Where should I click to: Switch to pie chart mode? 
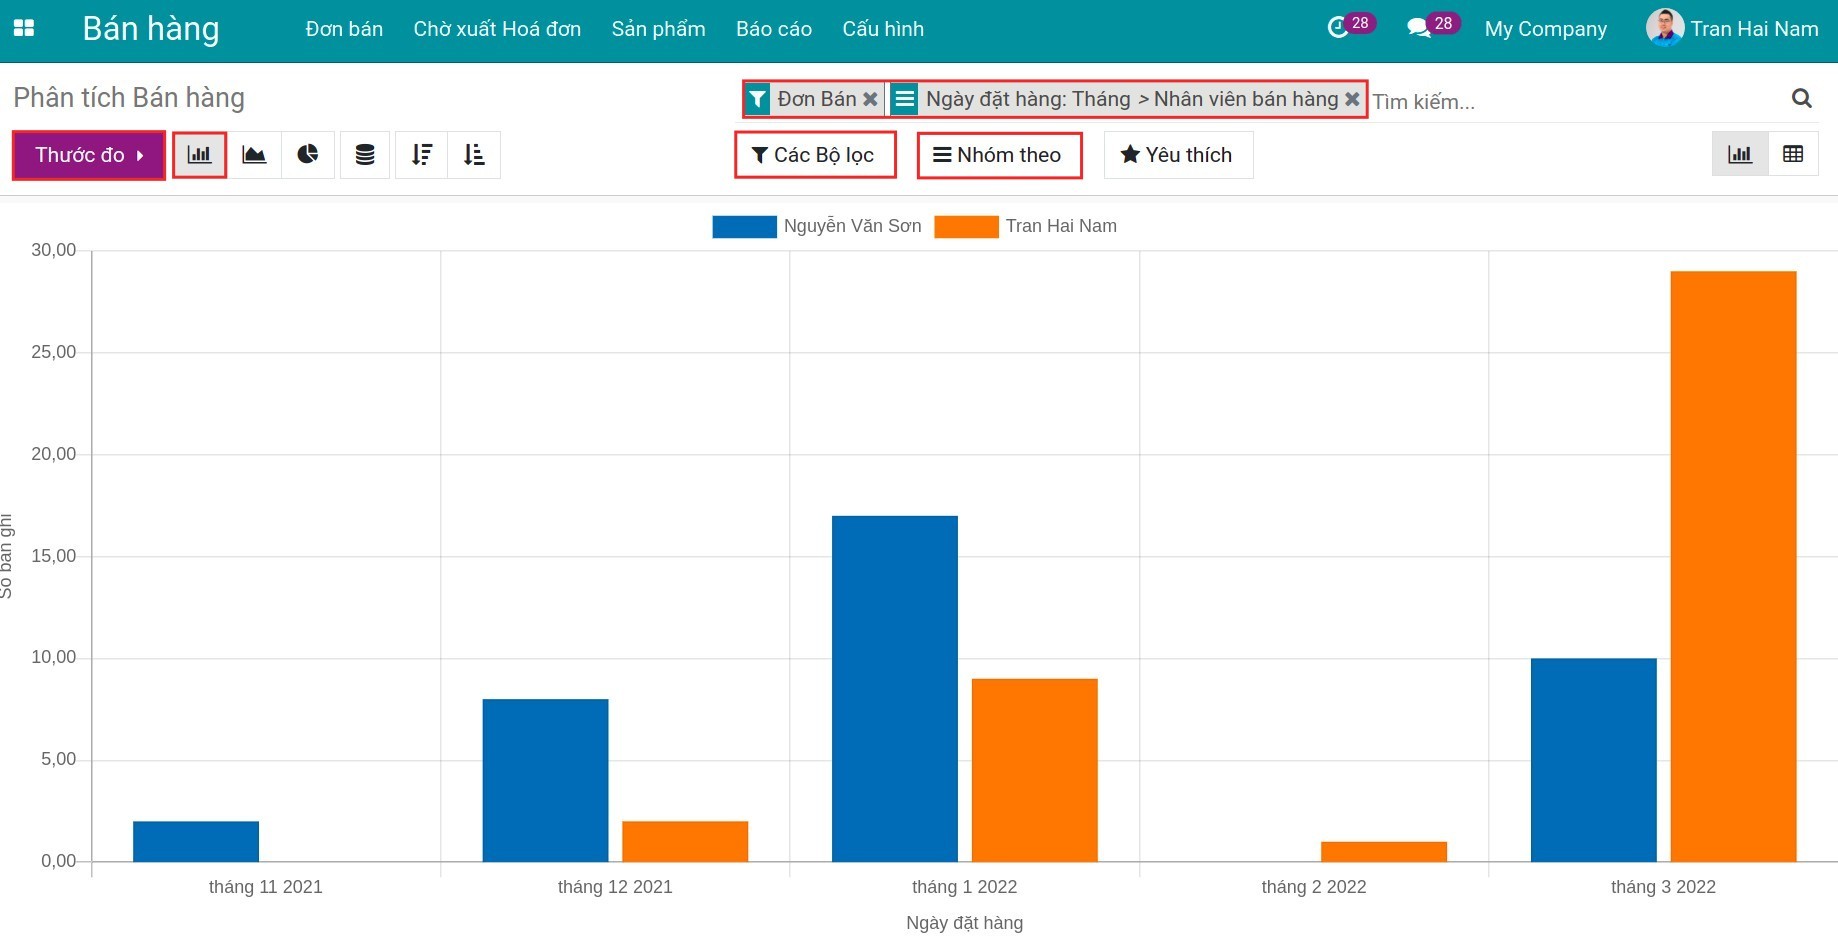tap(308, 155)
